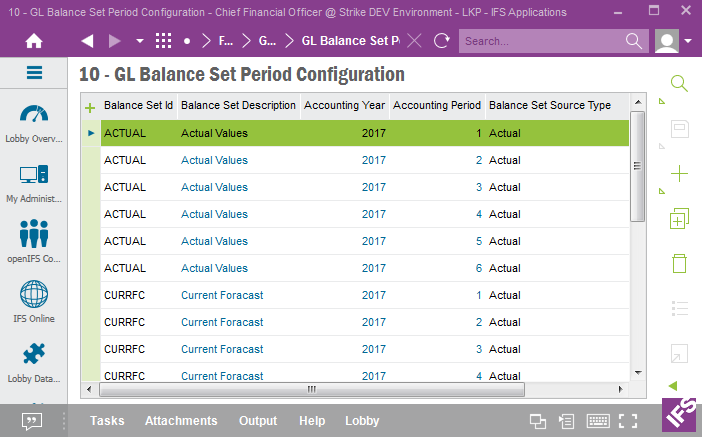Screen dimensions: 702x437
Task: Toggle fullscreen mode in the bottom bar
Action: coord(628,421)
